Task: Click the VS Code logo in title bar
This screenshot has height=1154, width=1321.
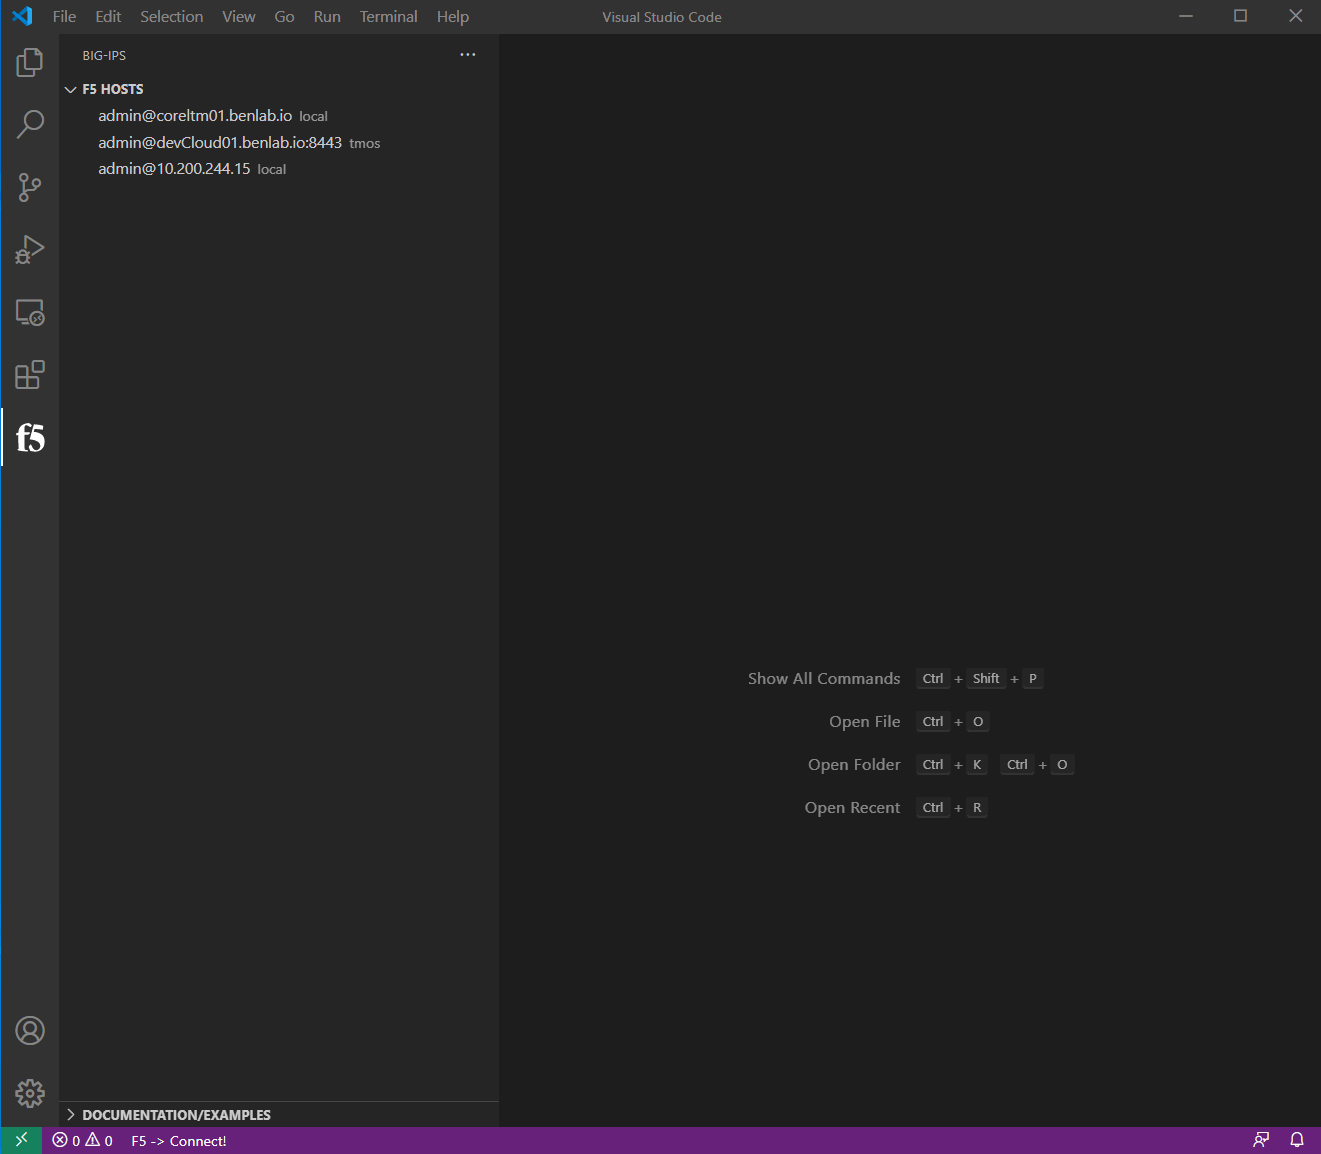Action: click(x=22, y=16)
